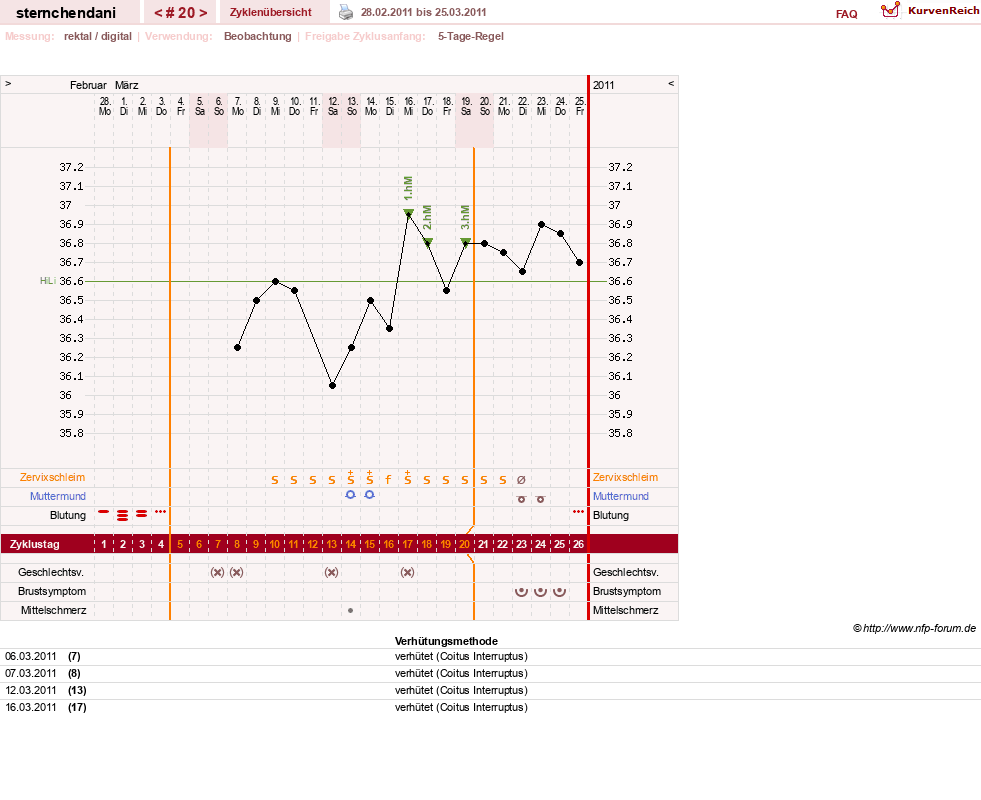This screenshot has height=800, width=981.
Task: Click the 07.03.2011 date entry
Action: click(31, 674)
